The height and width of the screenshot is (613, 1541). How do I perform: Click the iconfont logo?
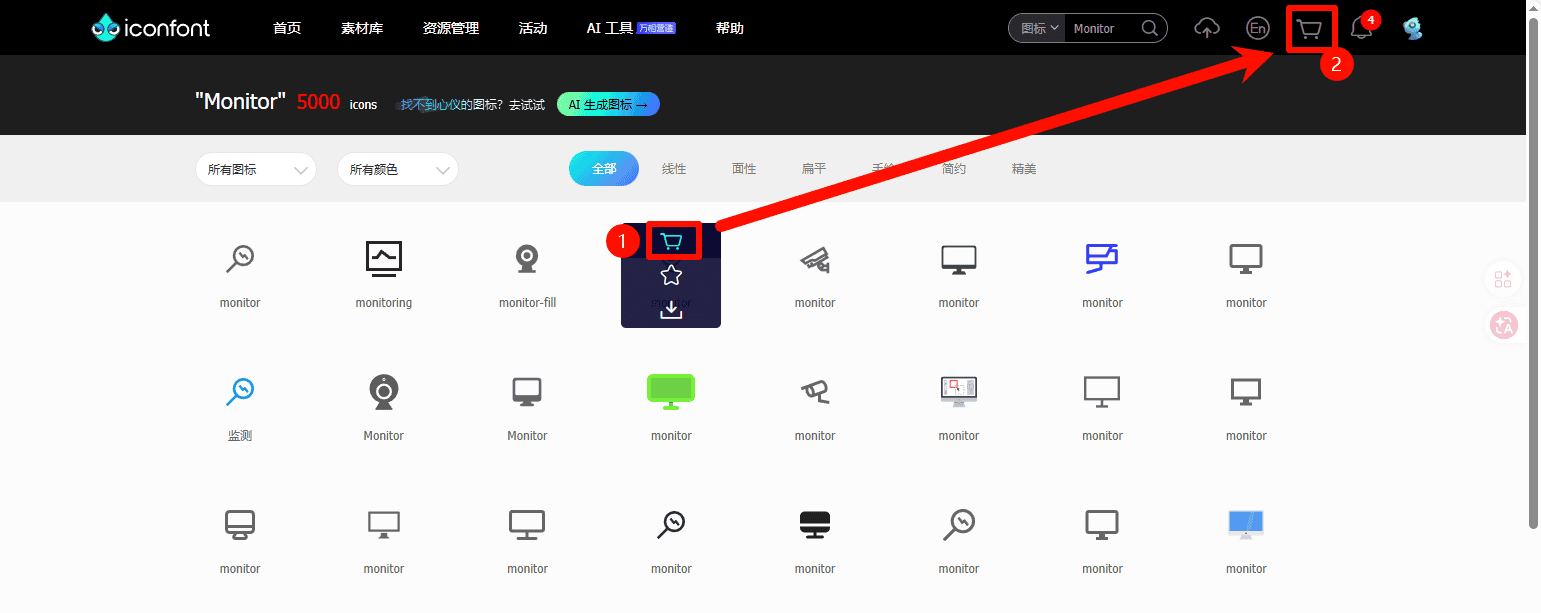coord(150,27)
